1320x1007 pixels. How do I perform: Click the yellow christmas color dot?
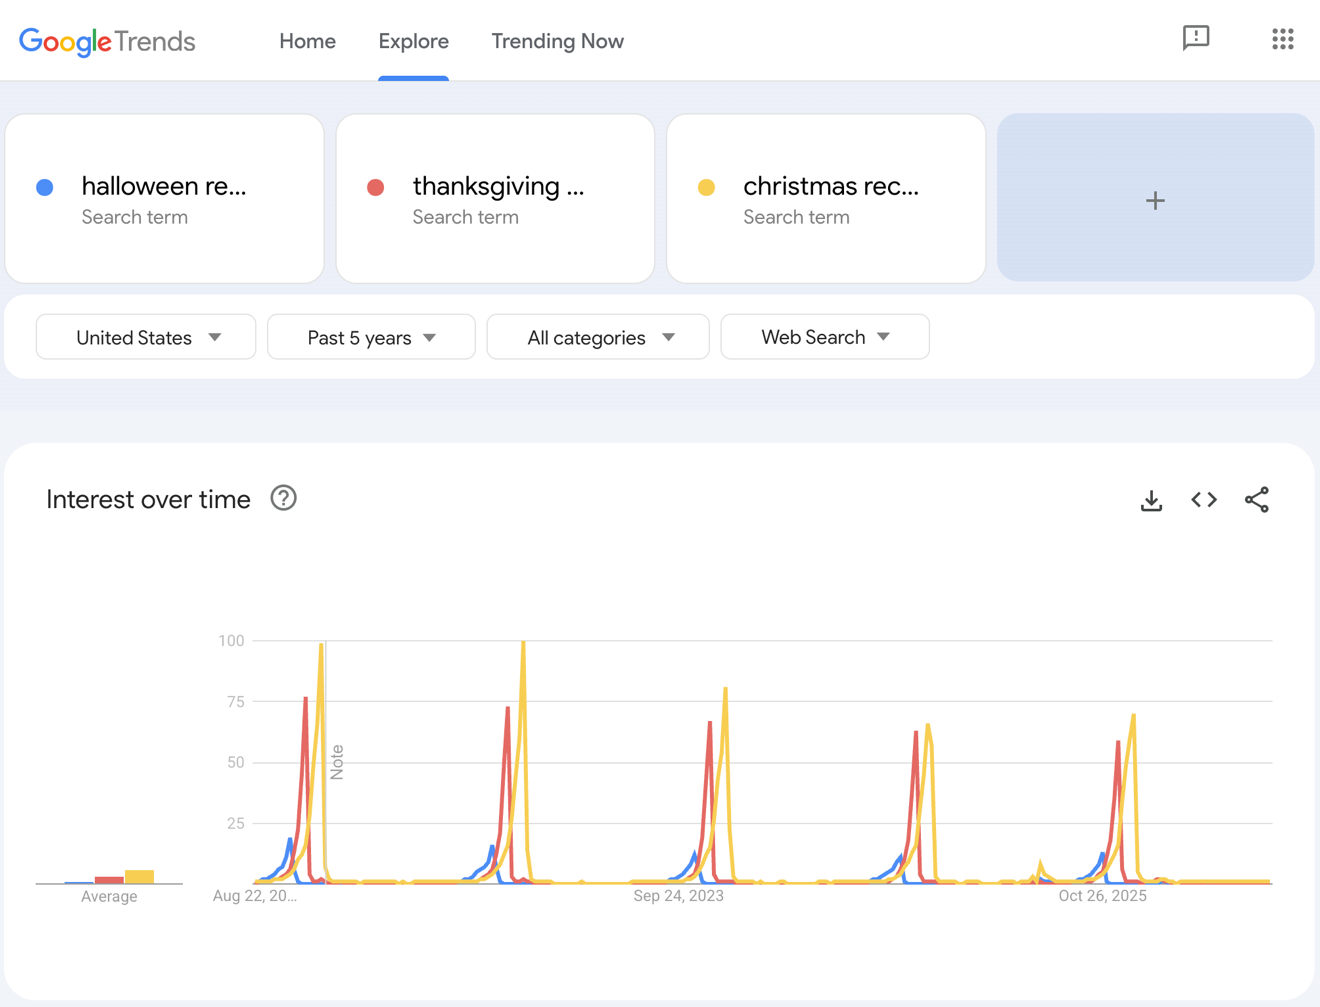click(x=706, y=187)
